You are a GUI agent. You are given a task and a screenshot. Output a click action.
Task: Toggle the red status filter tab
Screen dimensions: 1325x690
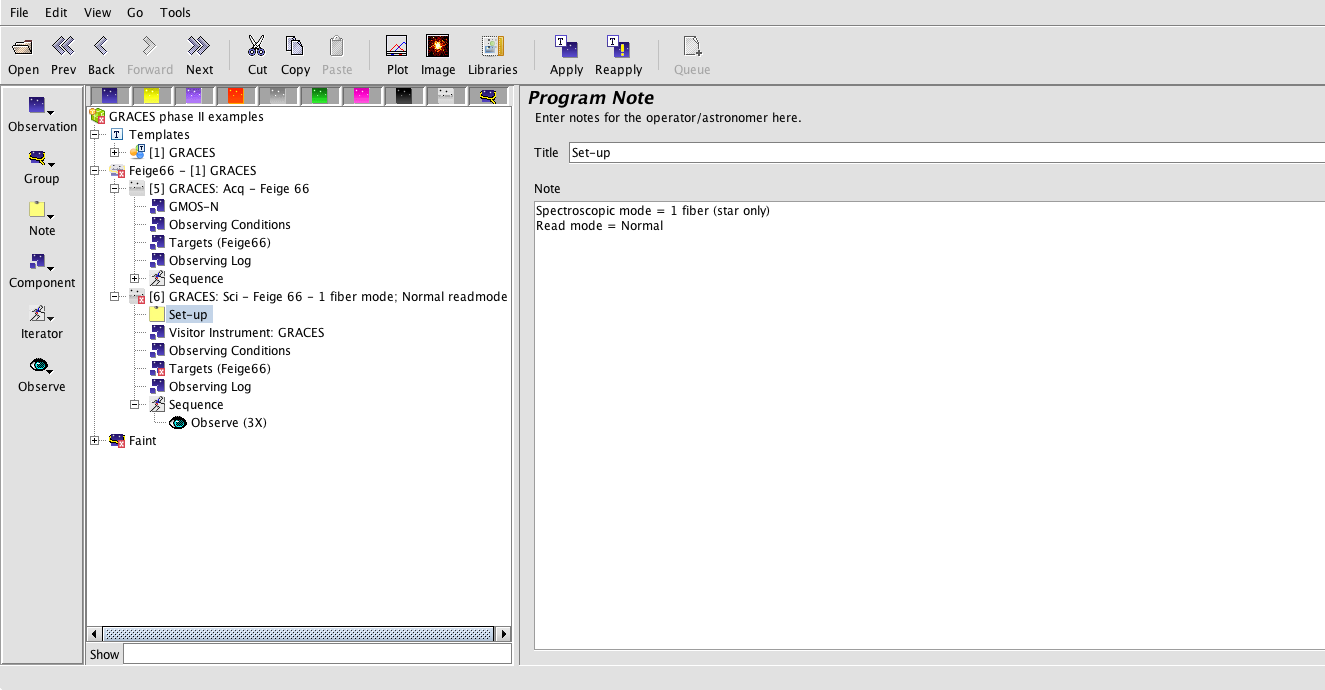[x=235, y=96]
